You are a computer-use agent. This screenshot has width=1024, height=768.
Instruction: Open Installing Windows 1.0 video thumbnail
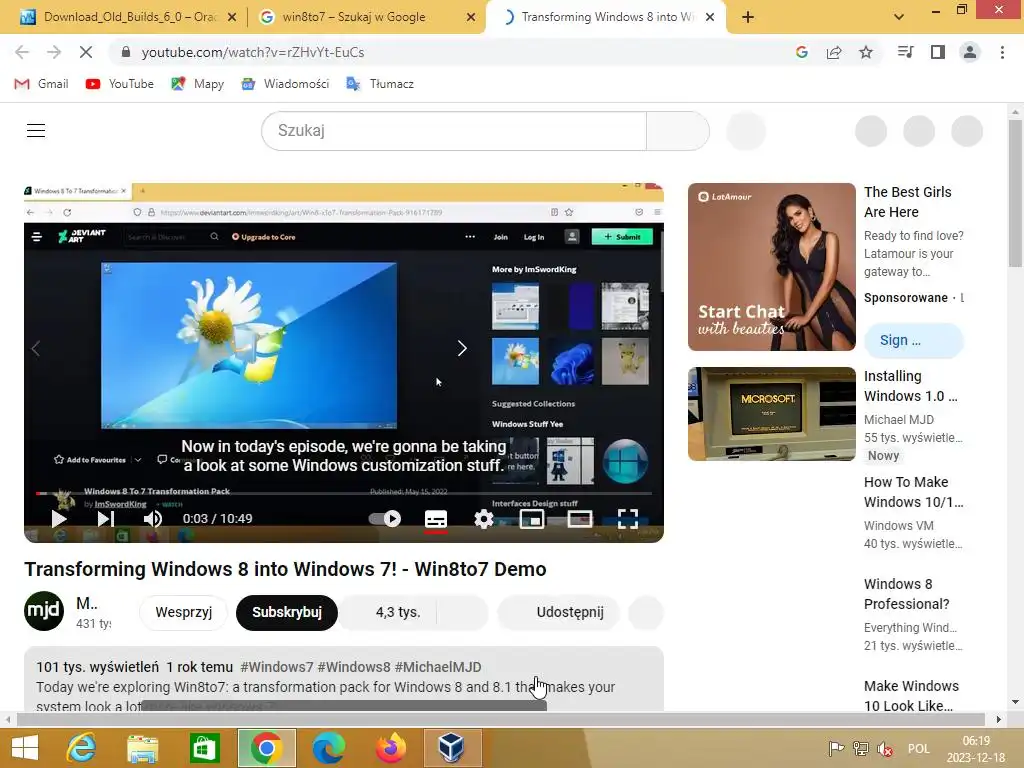772,414
